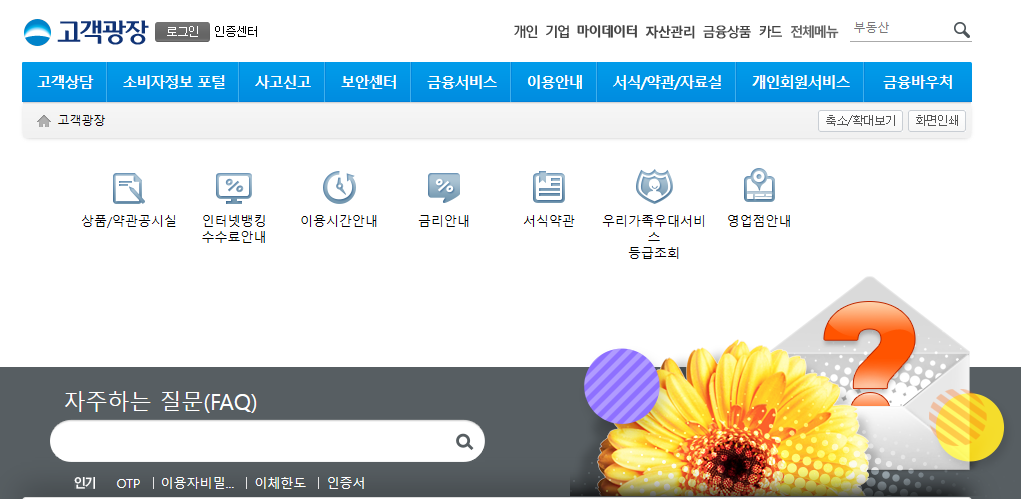Select the 금융바우처 navigation tab

(x=918, y=82)
